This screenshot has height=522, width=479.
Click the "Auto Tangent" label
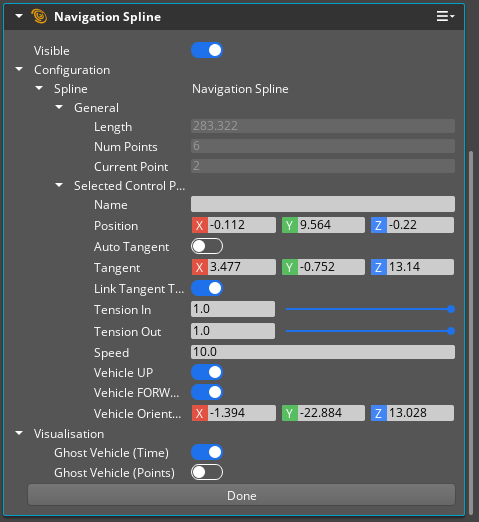tap(131, 247)
